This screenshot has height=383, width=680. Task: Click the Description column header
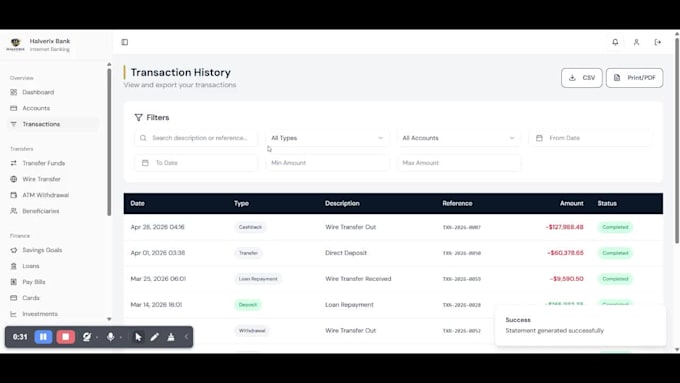tap(342, 203)
